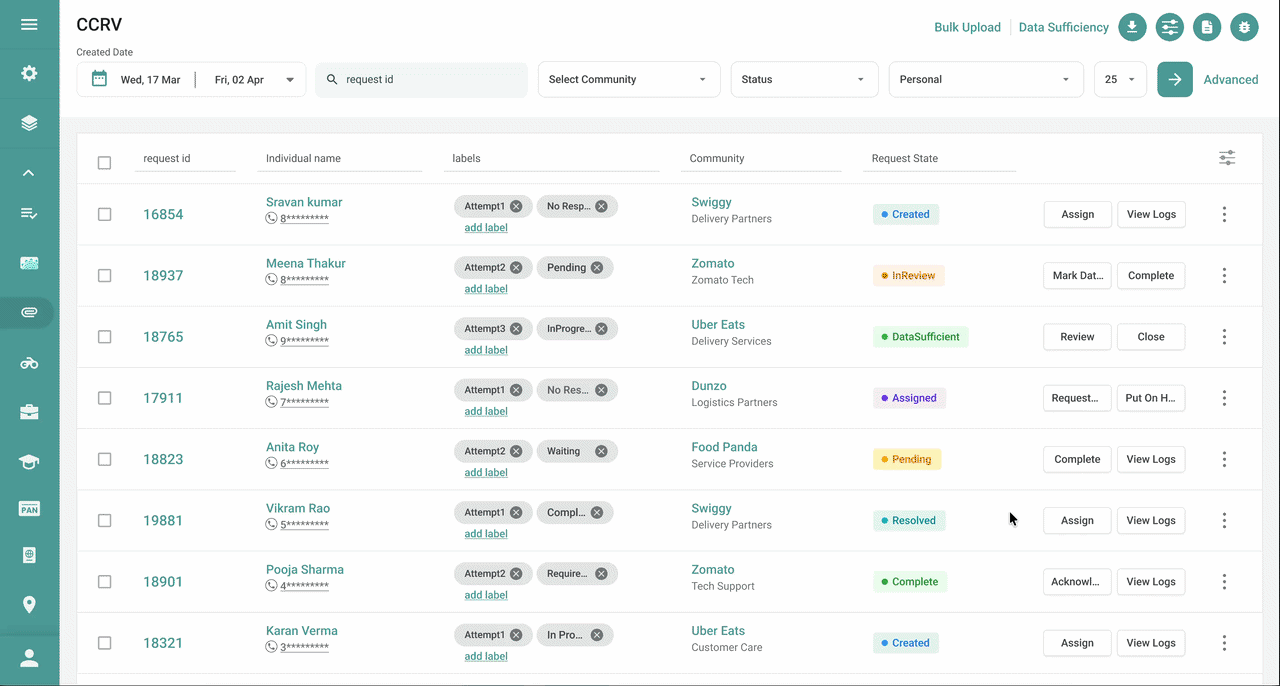
Task: Click the calendar icon in the date filter
Action: click(99, 79)
